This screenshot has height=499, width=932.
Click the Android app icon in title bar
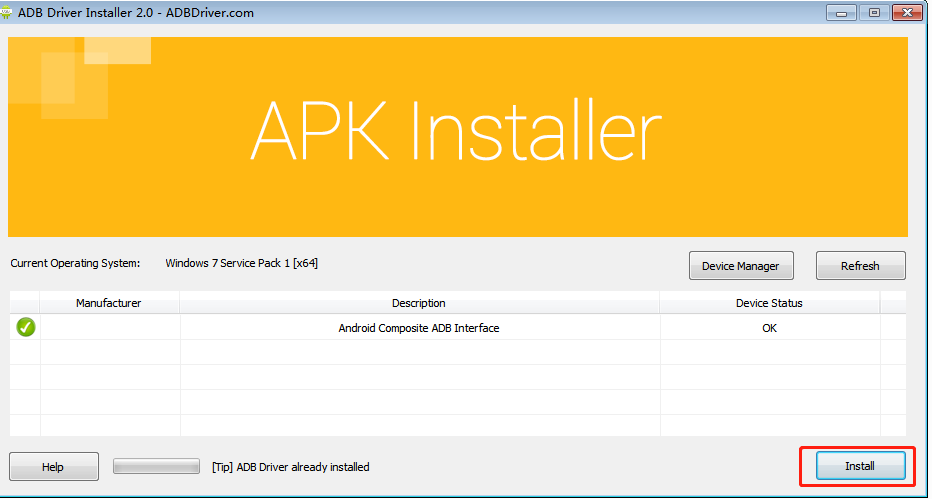[x=7, y=12]
